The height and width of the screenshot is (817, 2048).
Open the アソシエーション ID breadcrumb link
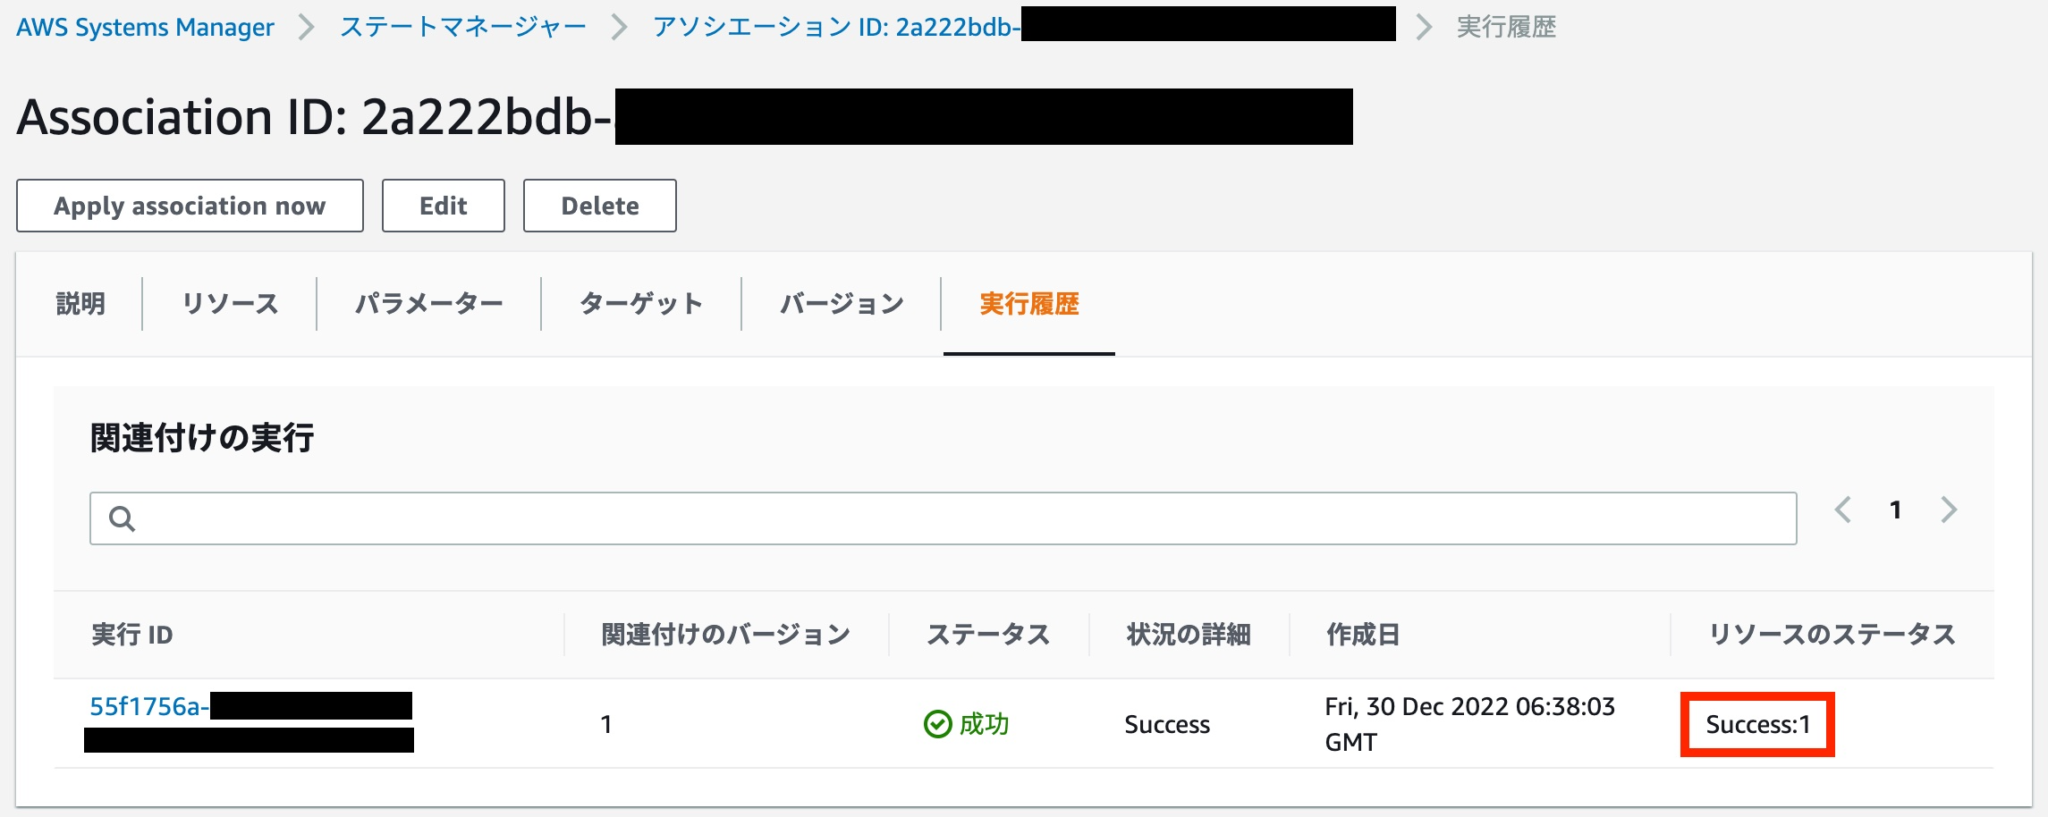pos(835,27)
